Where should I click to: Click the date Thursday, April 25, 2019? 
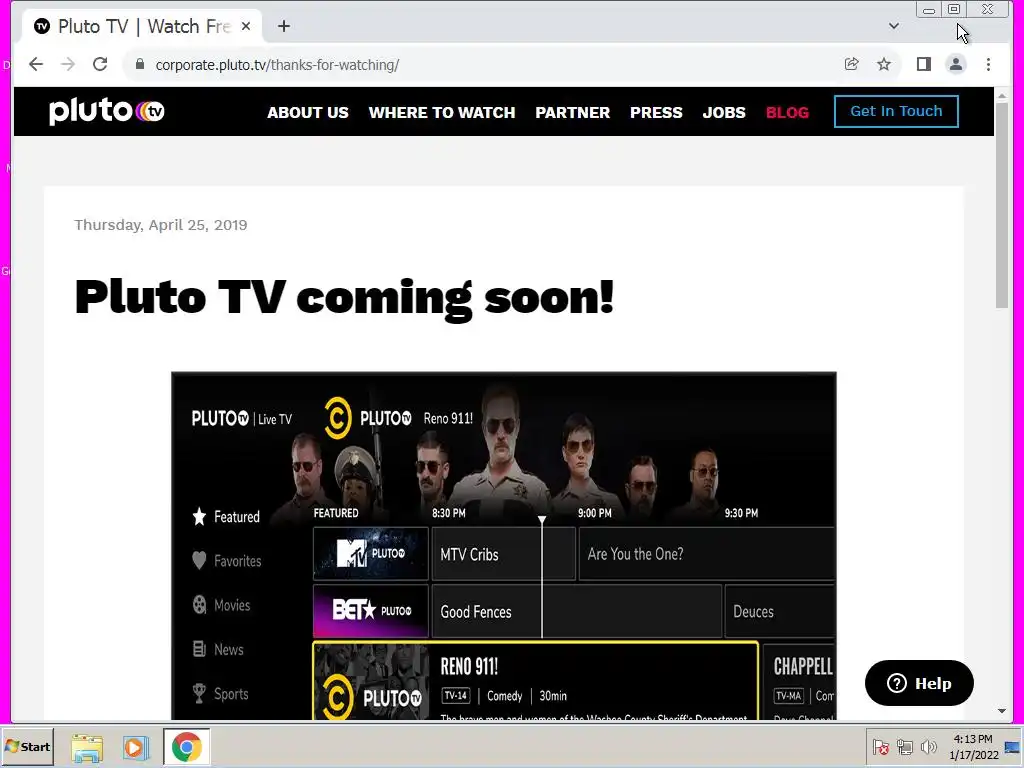pyautogui.click(x=161, y=225)
